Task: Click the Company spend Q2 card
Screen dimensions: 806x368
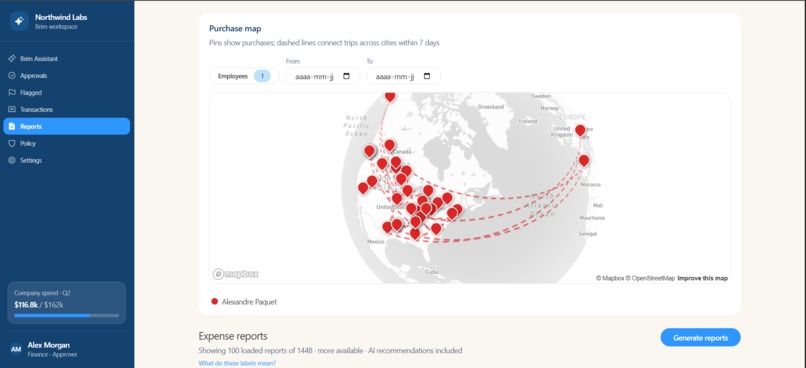Action: (x=66, y=303)
